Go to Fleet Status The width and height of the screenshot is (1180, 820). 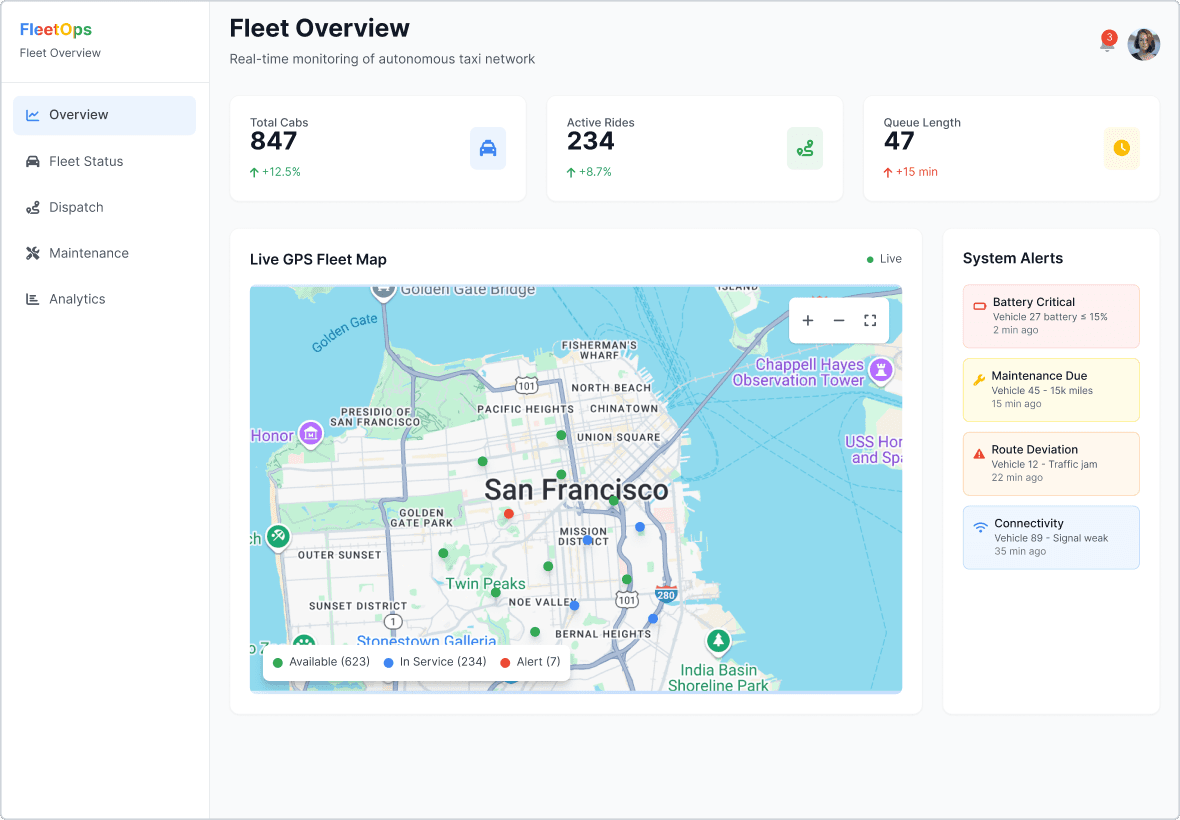click(105, 161)
